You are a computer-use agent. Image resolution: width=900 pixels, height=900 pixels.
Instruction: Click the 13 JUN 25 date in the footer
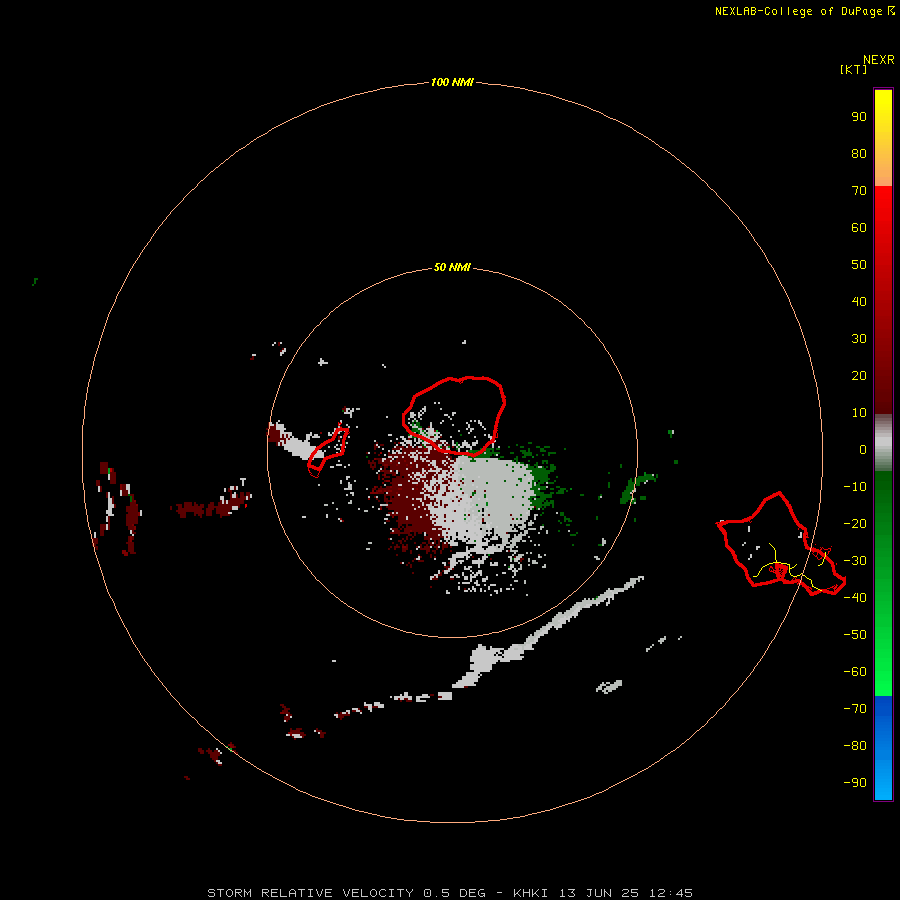[598, 893]
